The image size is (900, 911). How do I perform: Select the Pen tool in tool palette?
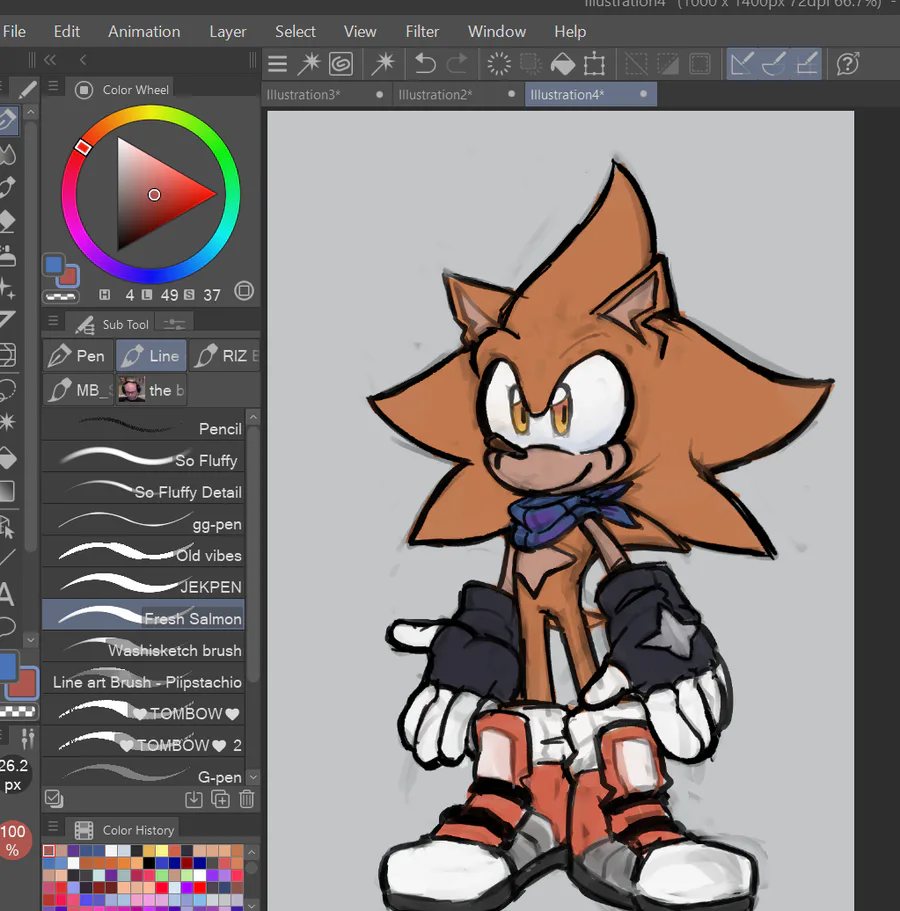coord(8,120)
